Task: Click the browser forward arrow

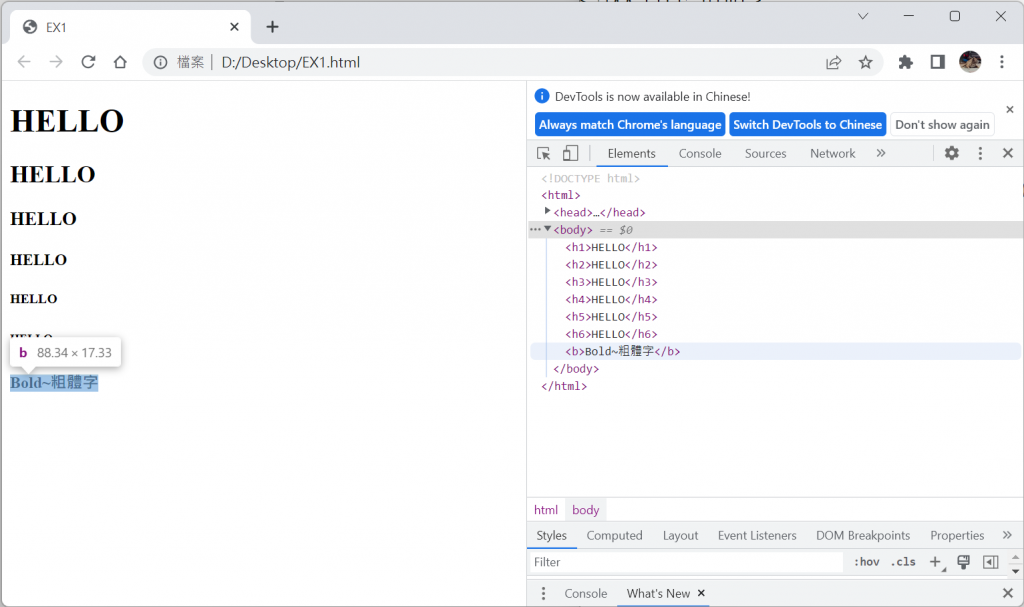Action: click(x=56, y=62)
